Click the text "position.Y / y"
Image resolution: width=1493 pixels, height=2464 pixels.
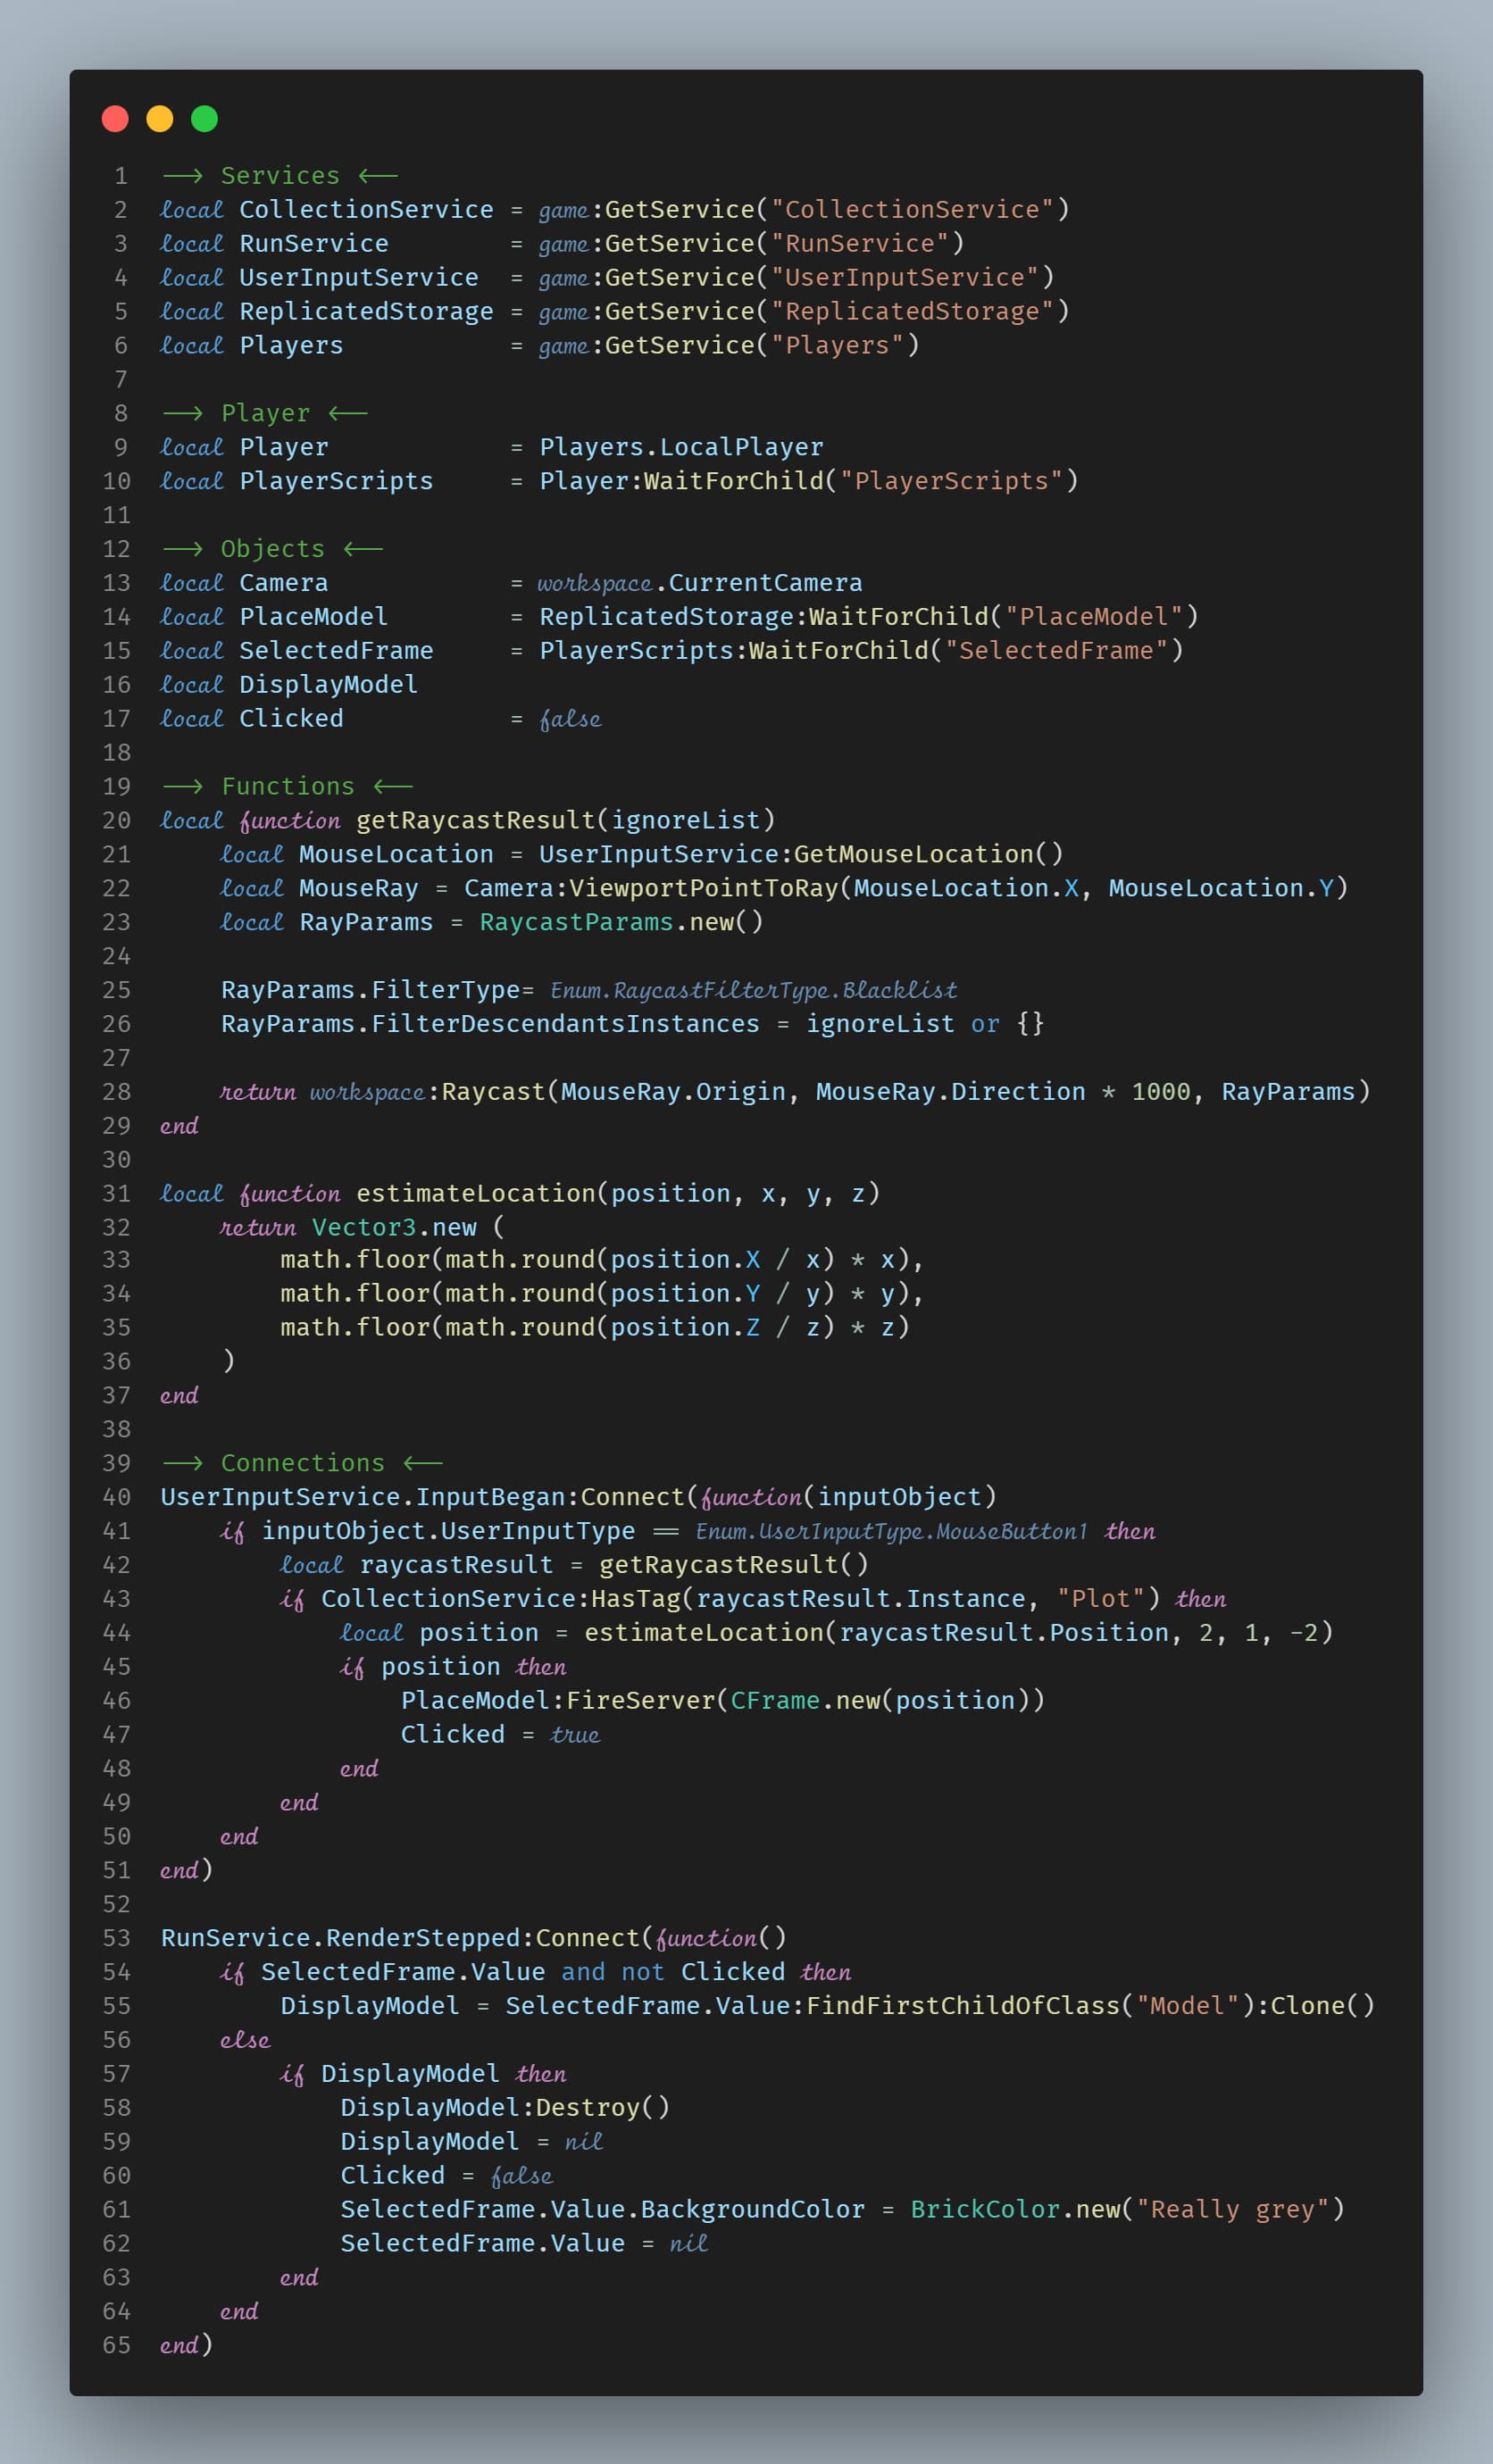(x=715, y=1294)
